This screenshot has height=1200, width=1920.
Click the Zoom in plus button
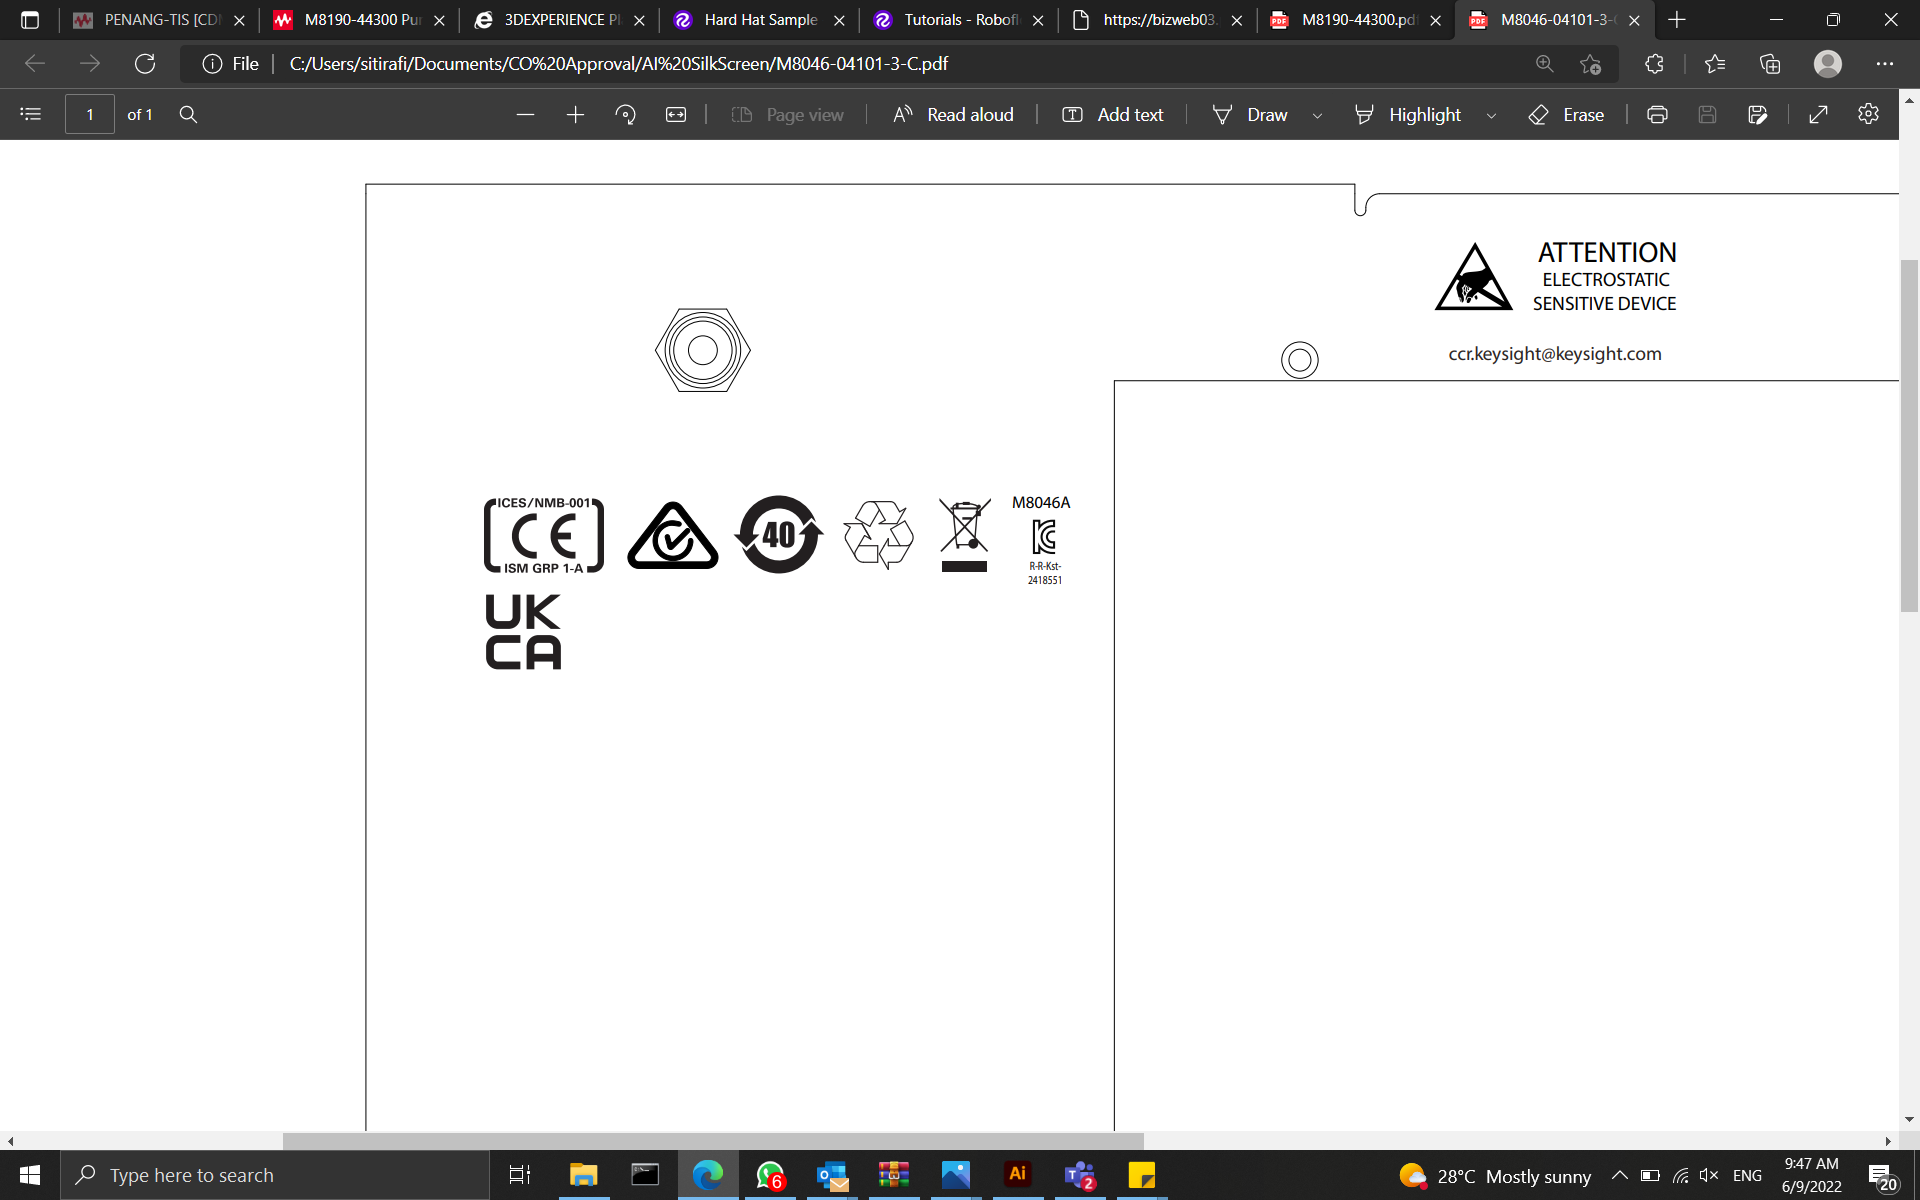575,115
